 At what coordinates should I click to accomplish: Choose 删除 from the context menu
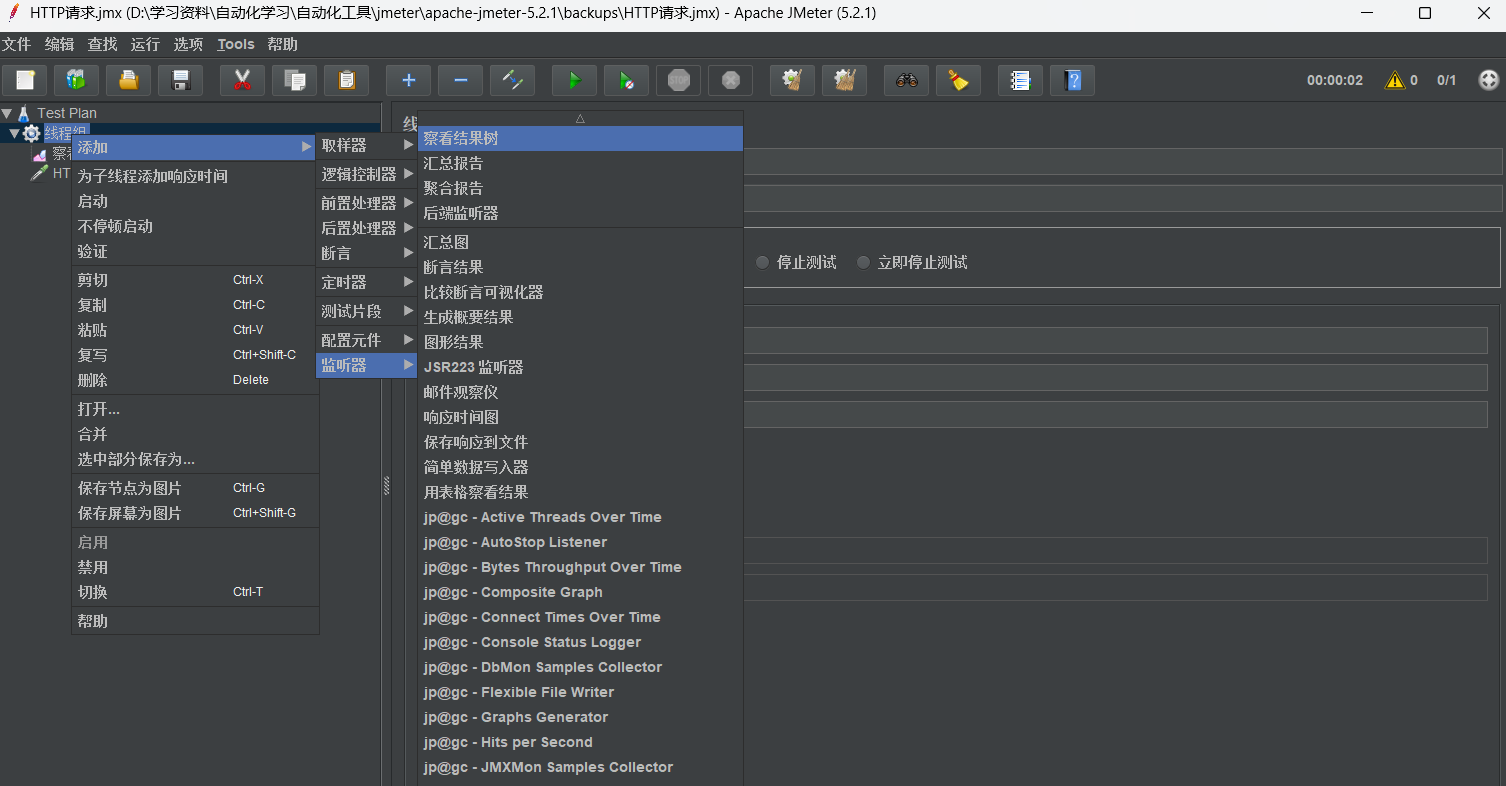coord(195,380)
